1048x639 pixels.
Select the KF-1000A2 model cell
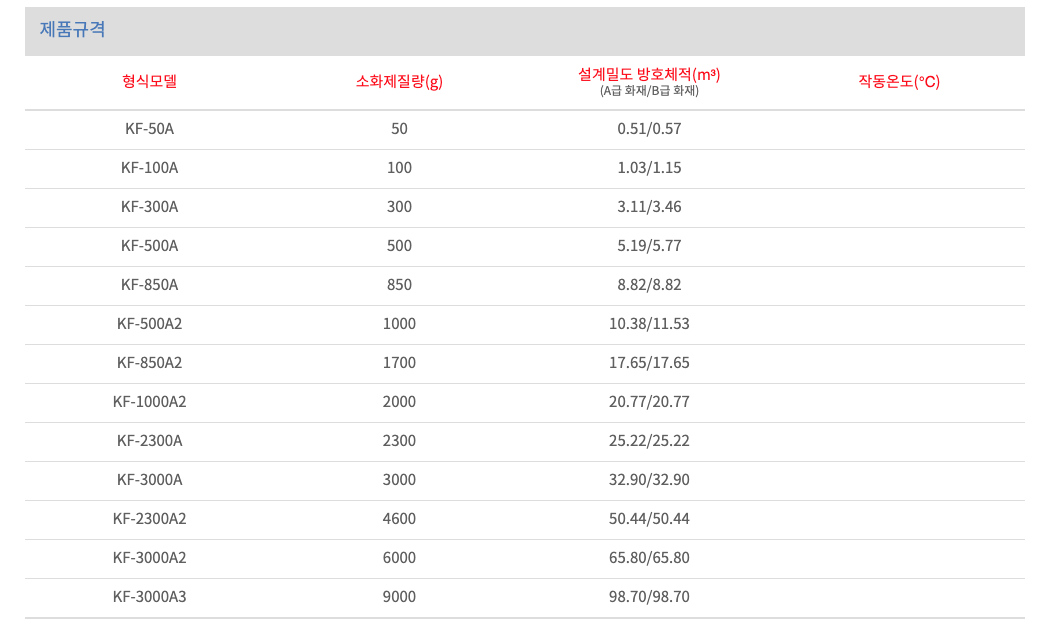pos(149,402)
